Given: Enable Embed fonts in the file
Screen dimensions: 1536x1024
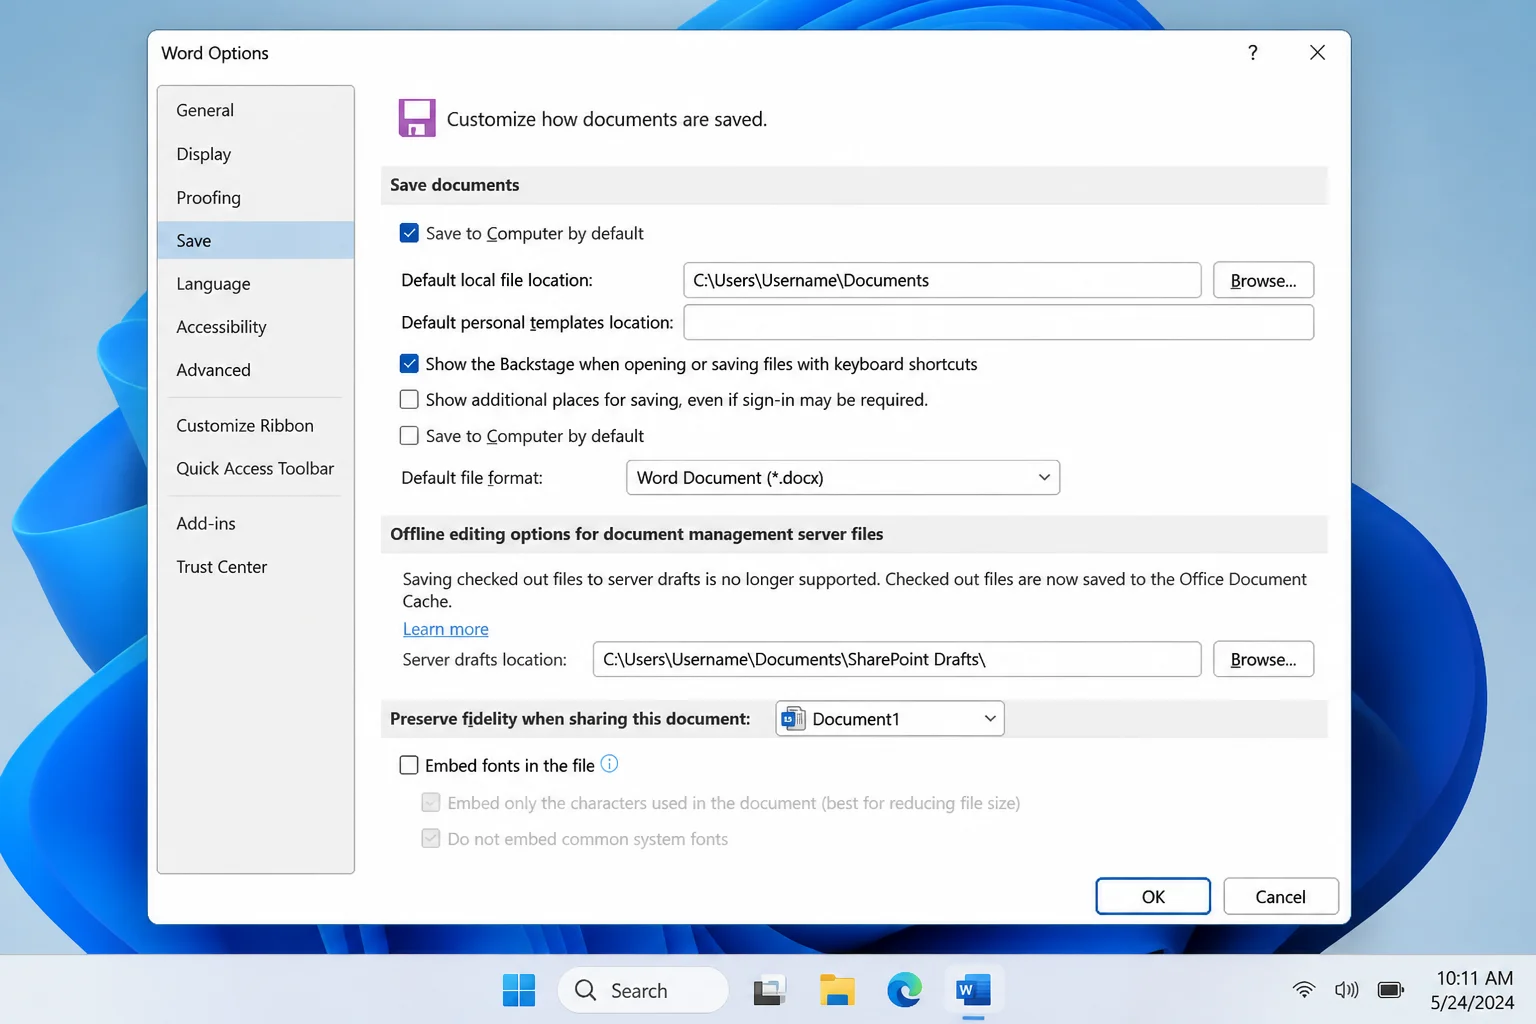Looking at the screenshot, I should pyautogui.click(x=409, y=765).
